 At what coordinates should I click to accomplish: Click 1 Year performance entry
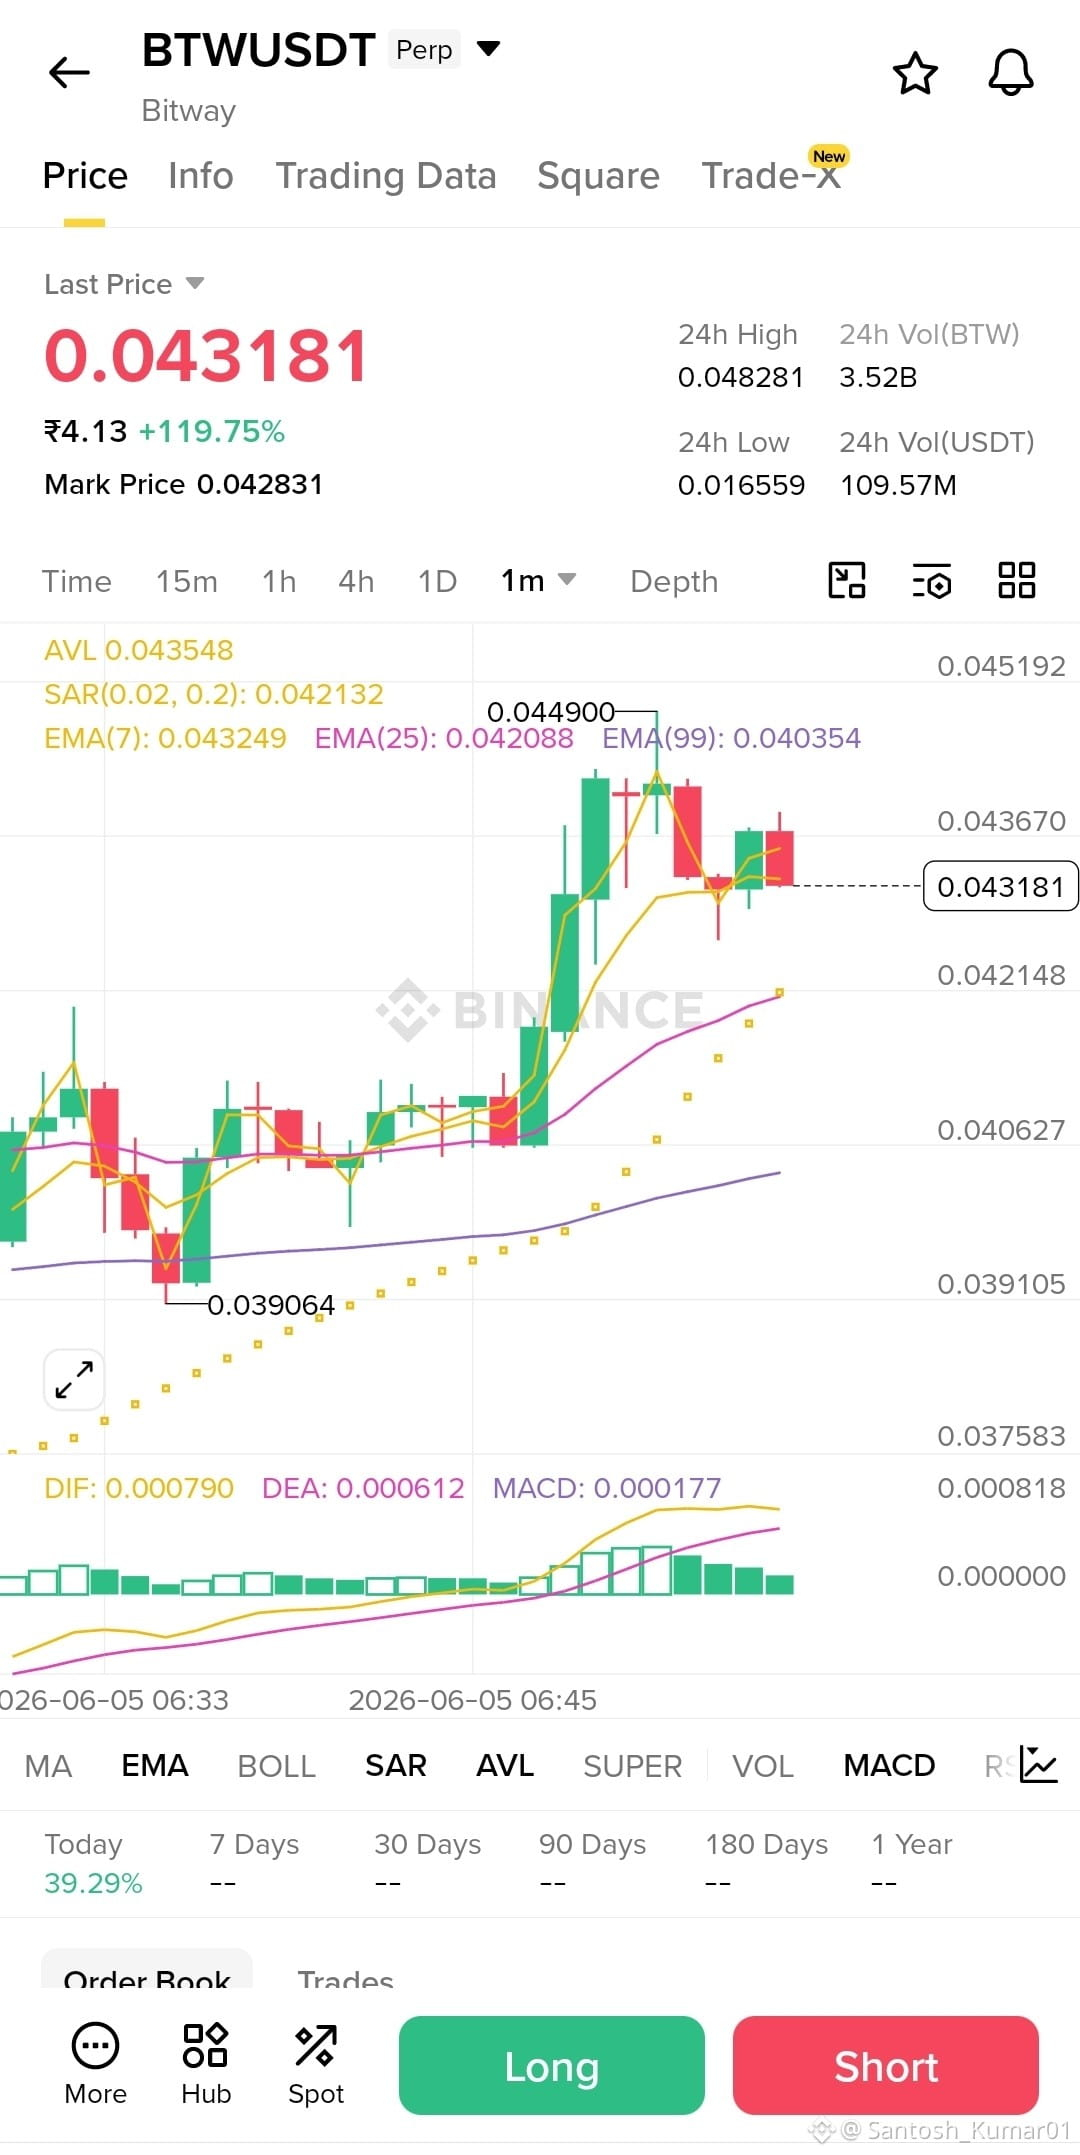pyautogui.click(x=911, y=1863)
